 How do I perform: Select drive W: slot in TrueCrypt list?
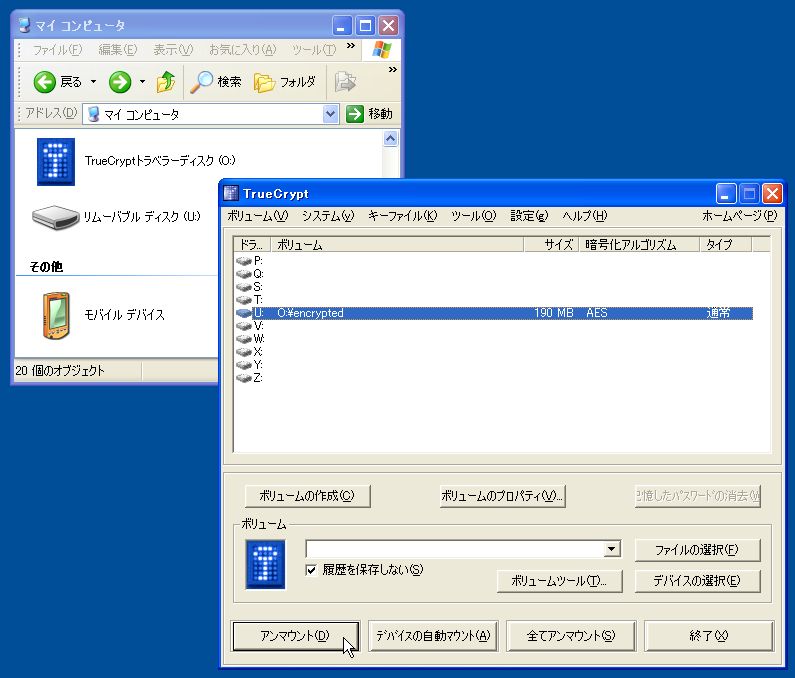tap(250, 339)
